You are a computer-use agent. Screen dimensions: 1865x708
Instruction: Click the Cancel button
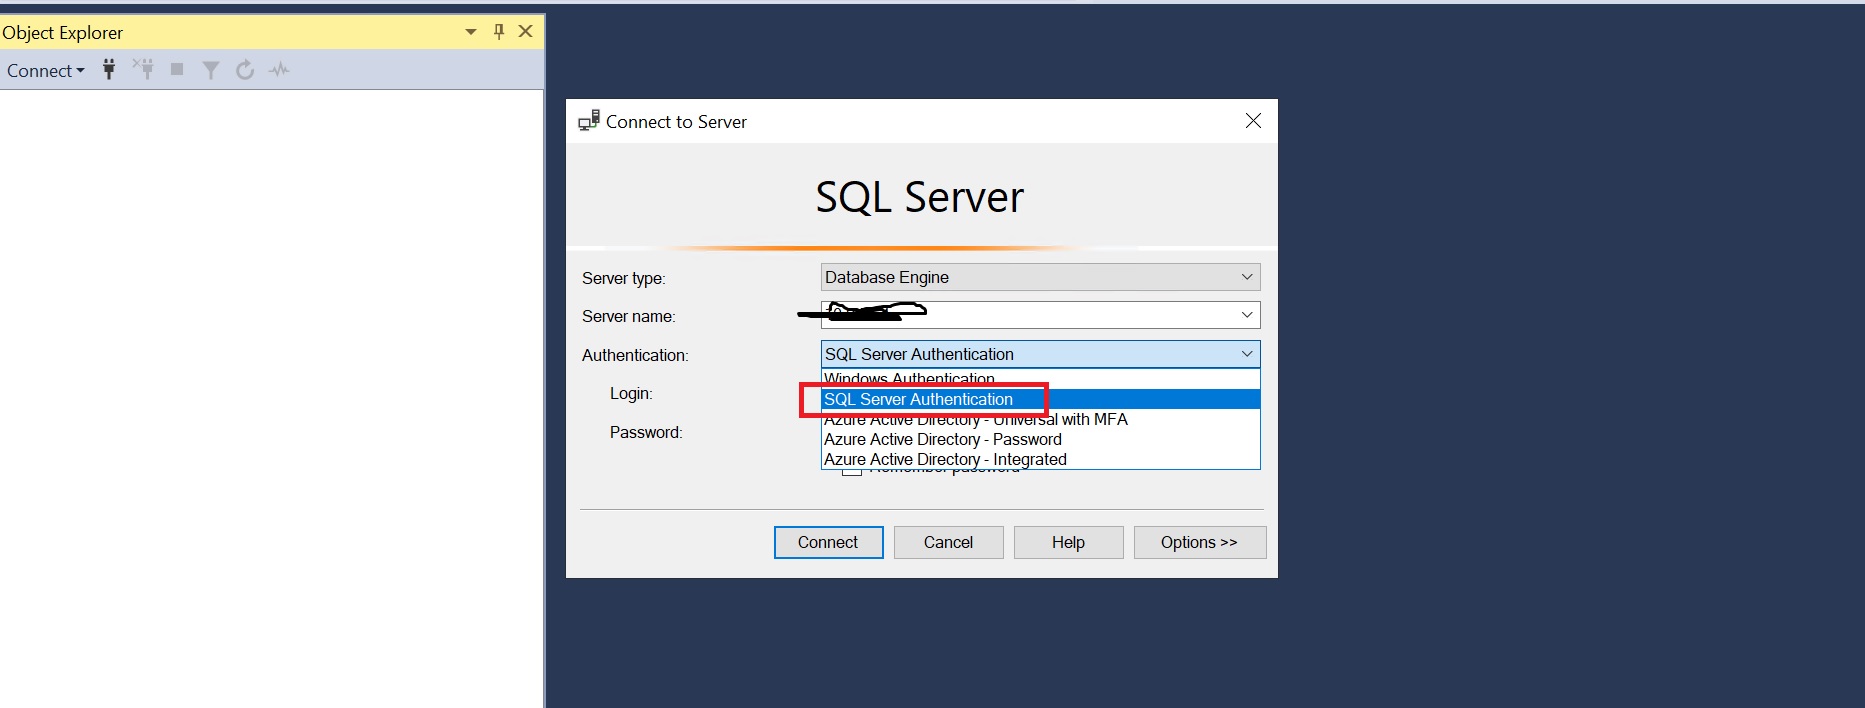pos(948,542)
